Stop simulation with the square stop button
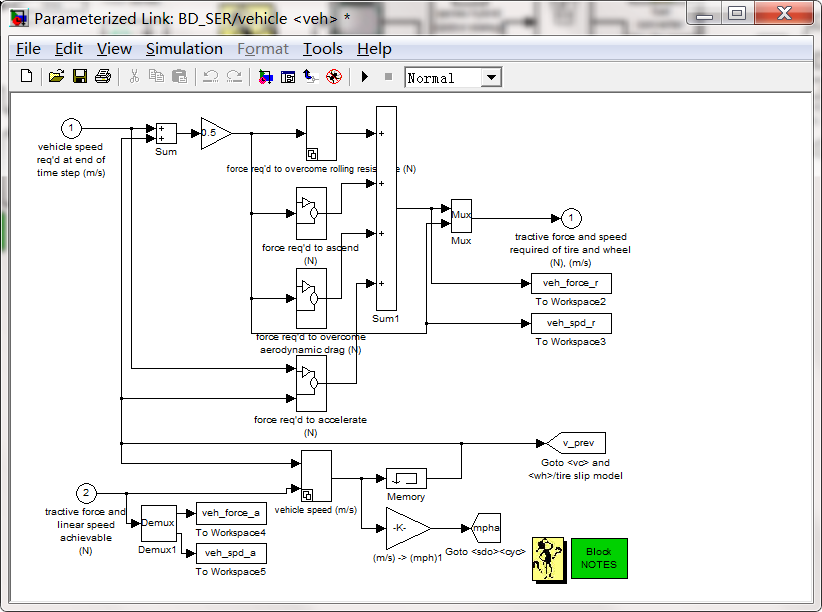 point(388,77)
